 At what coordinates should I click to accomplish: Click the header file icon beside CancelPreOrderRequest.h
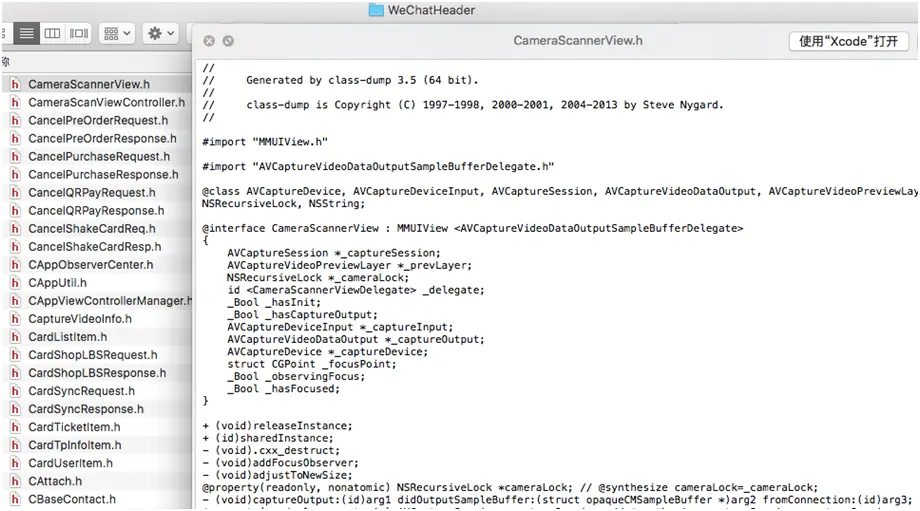[x=15, y=120]
